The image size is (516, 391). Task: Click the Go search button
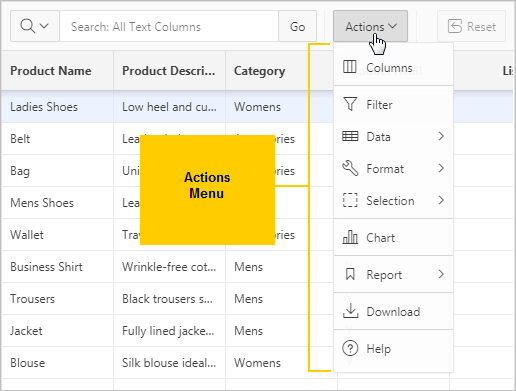point(297,26)
